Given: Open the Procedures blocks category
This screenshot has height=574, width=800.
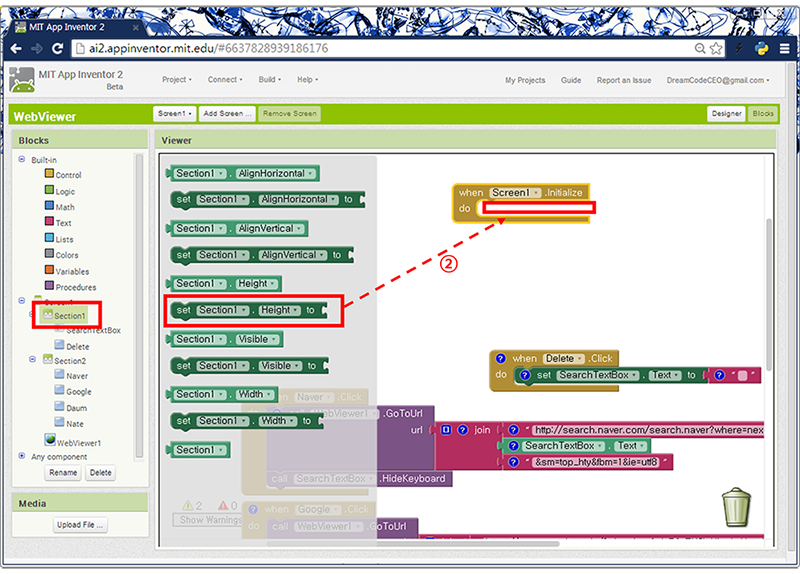Looking at the screenshot, I should [70, 287].
